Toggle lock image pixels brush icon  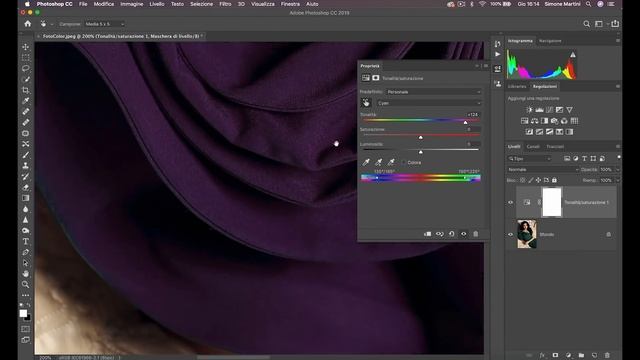coord(531,180)
